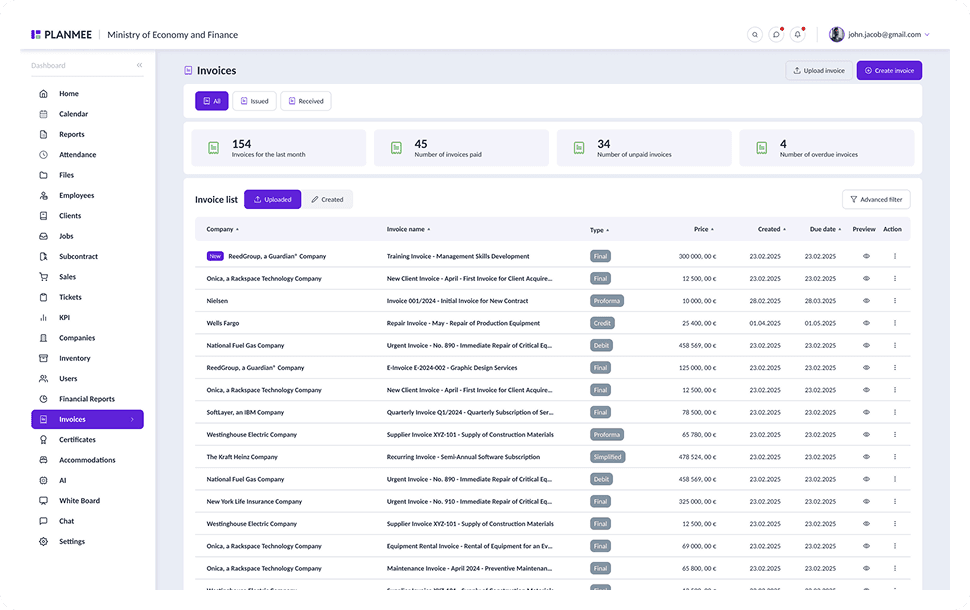Sort the table by Price column
Screen dimensions: 970x610
pyautogui.click(x=704, y=230)
